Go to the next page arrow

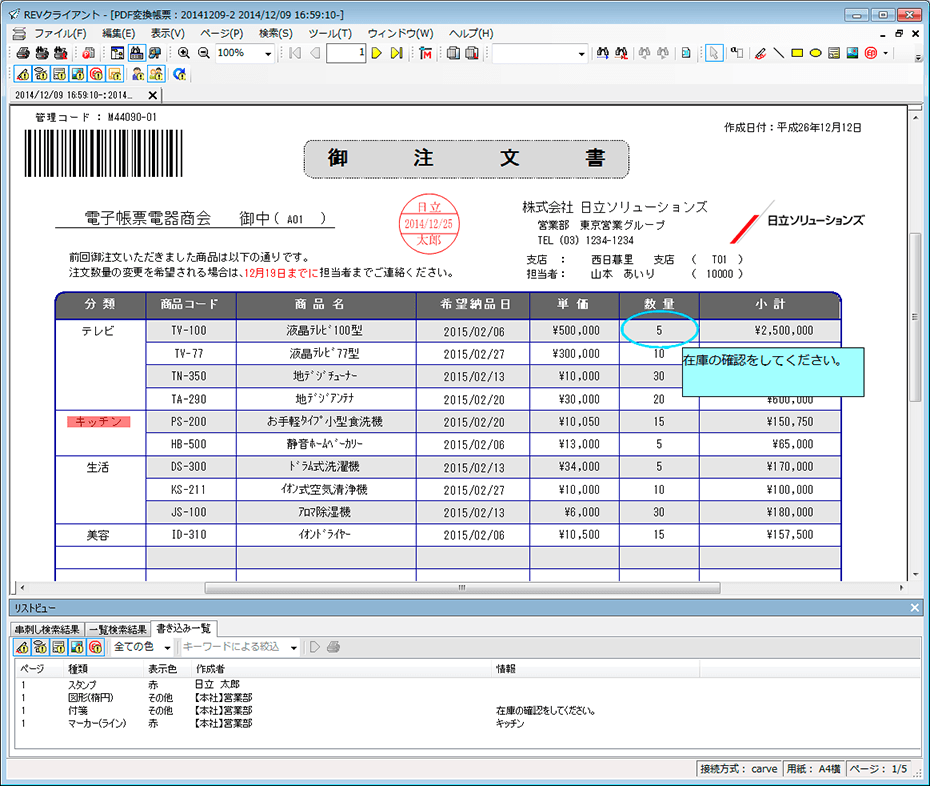377,53
